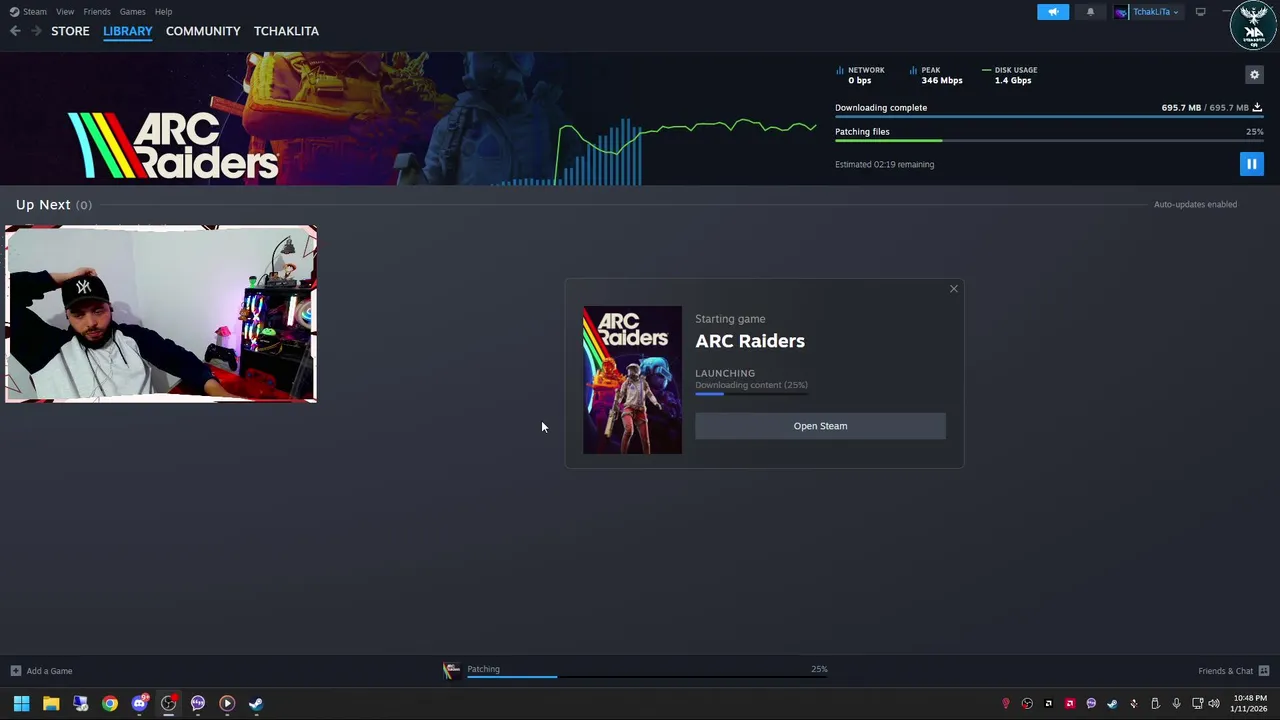This screenshot has width=1280, height=720.
Task: Click the microphone tray icon
Action: 1176,703
